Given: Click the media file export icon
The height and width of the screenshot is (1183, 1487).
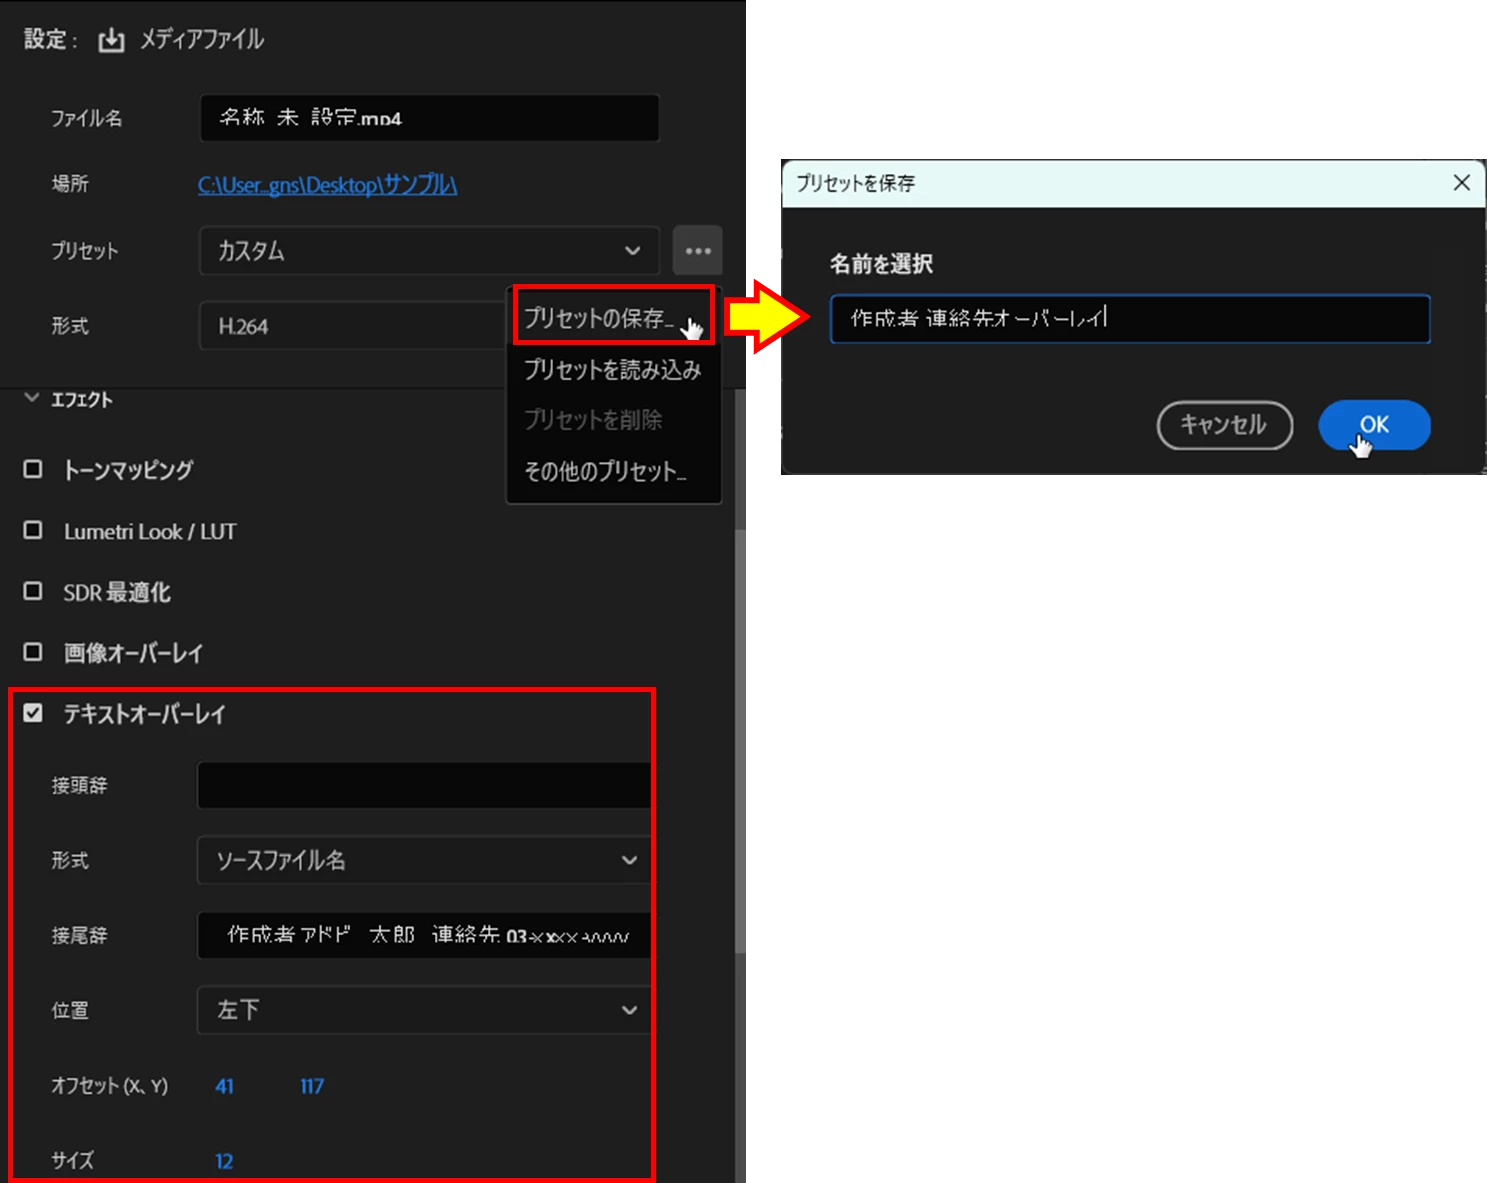Looking at the screenshot, I should [111, 40].
